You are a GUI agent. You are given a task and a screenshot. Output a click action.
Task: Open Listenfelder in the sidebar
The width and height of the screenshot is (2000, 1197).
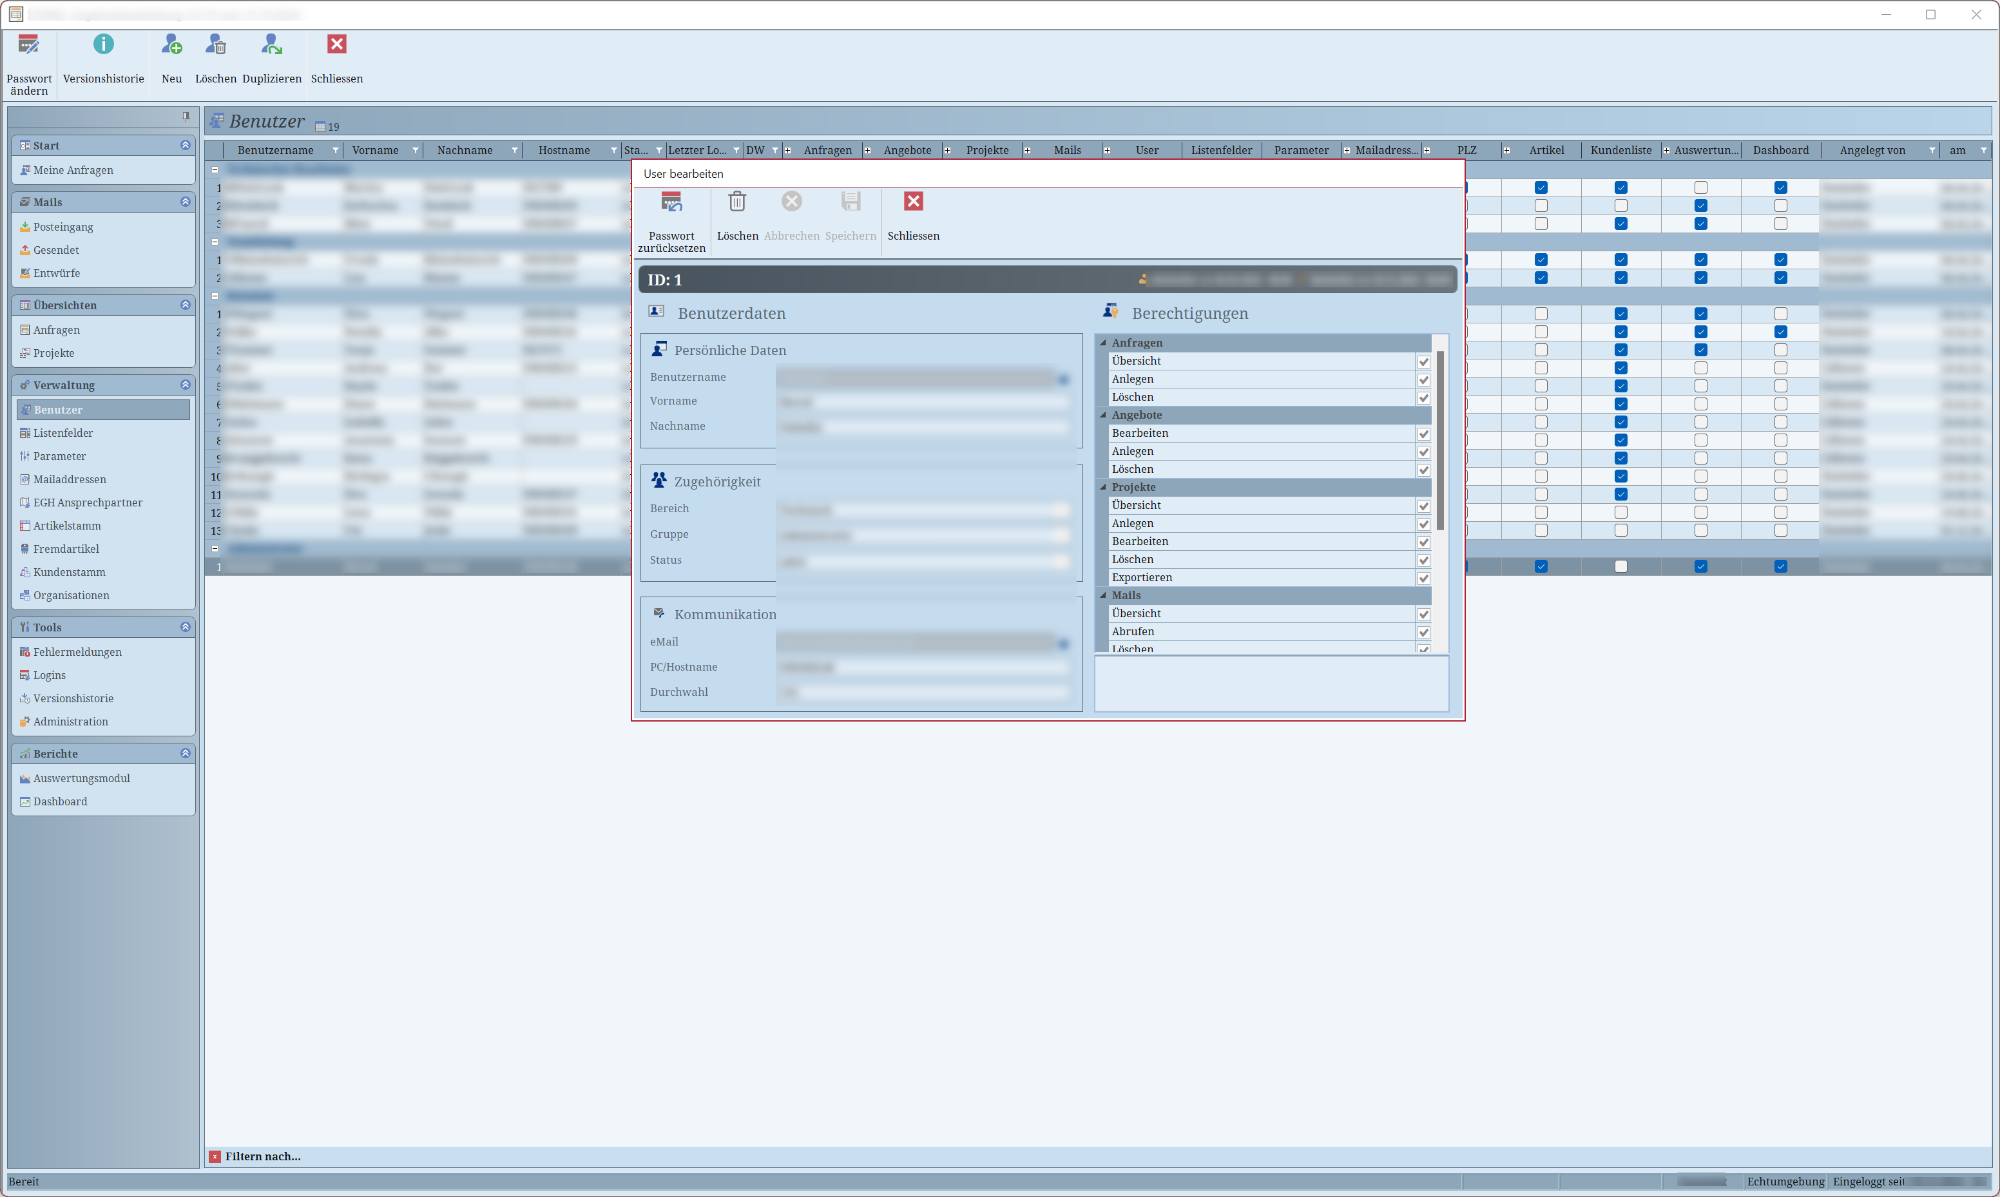point(63,433)
